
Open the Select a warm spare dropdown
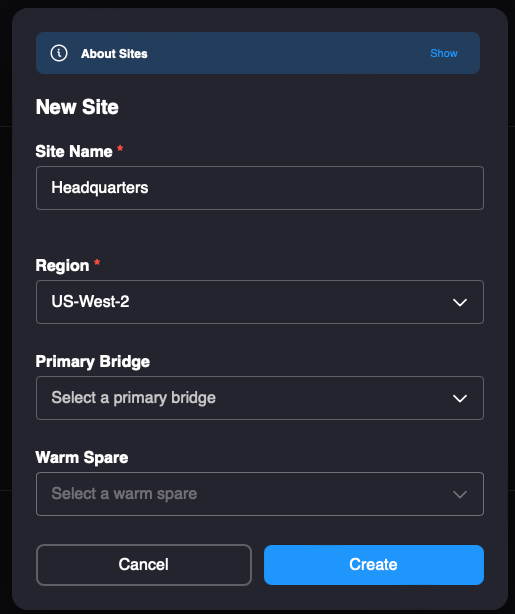260,494
